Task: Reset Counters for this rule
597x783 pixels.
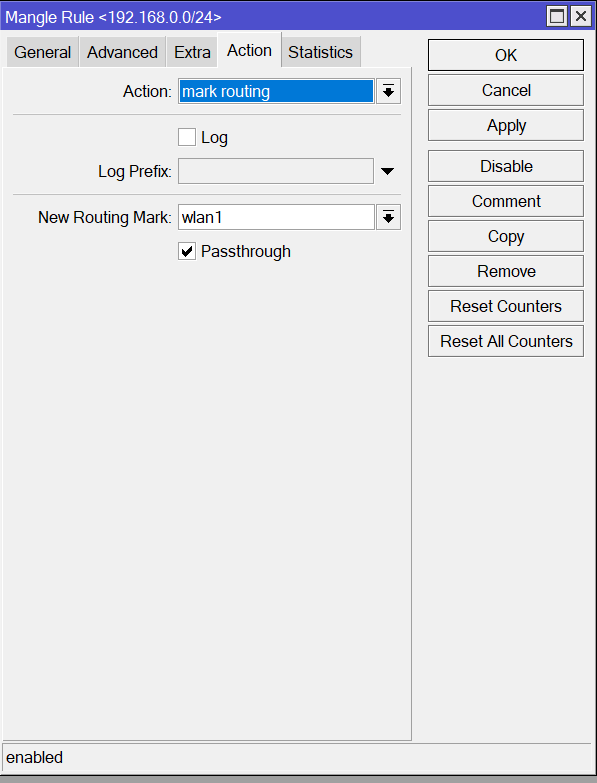Action: click(x=506, y=306)
